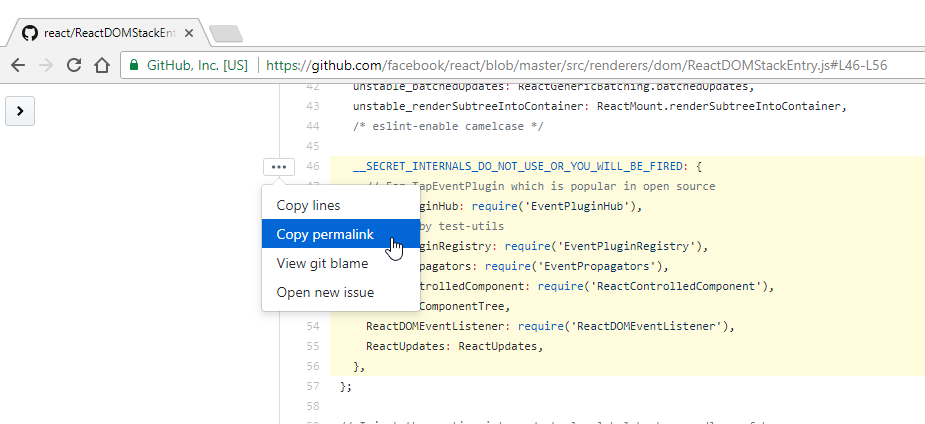925x424 pixels.
Task: Click the GitHub favicon on the tab
Action: pos(29,33)
